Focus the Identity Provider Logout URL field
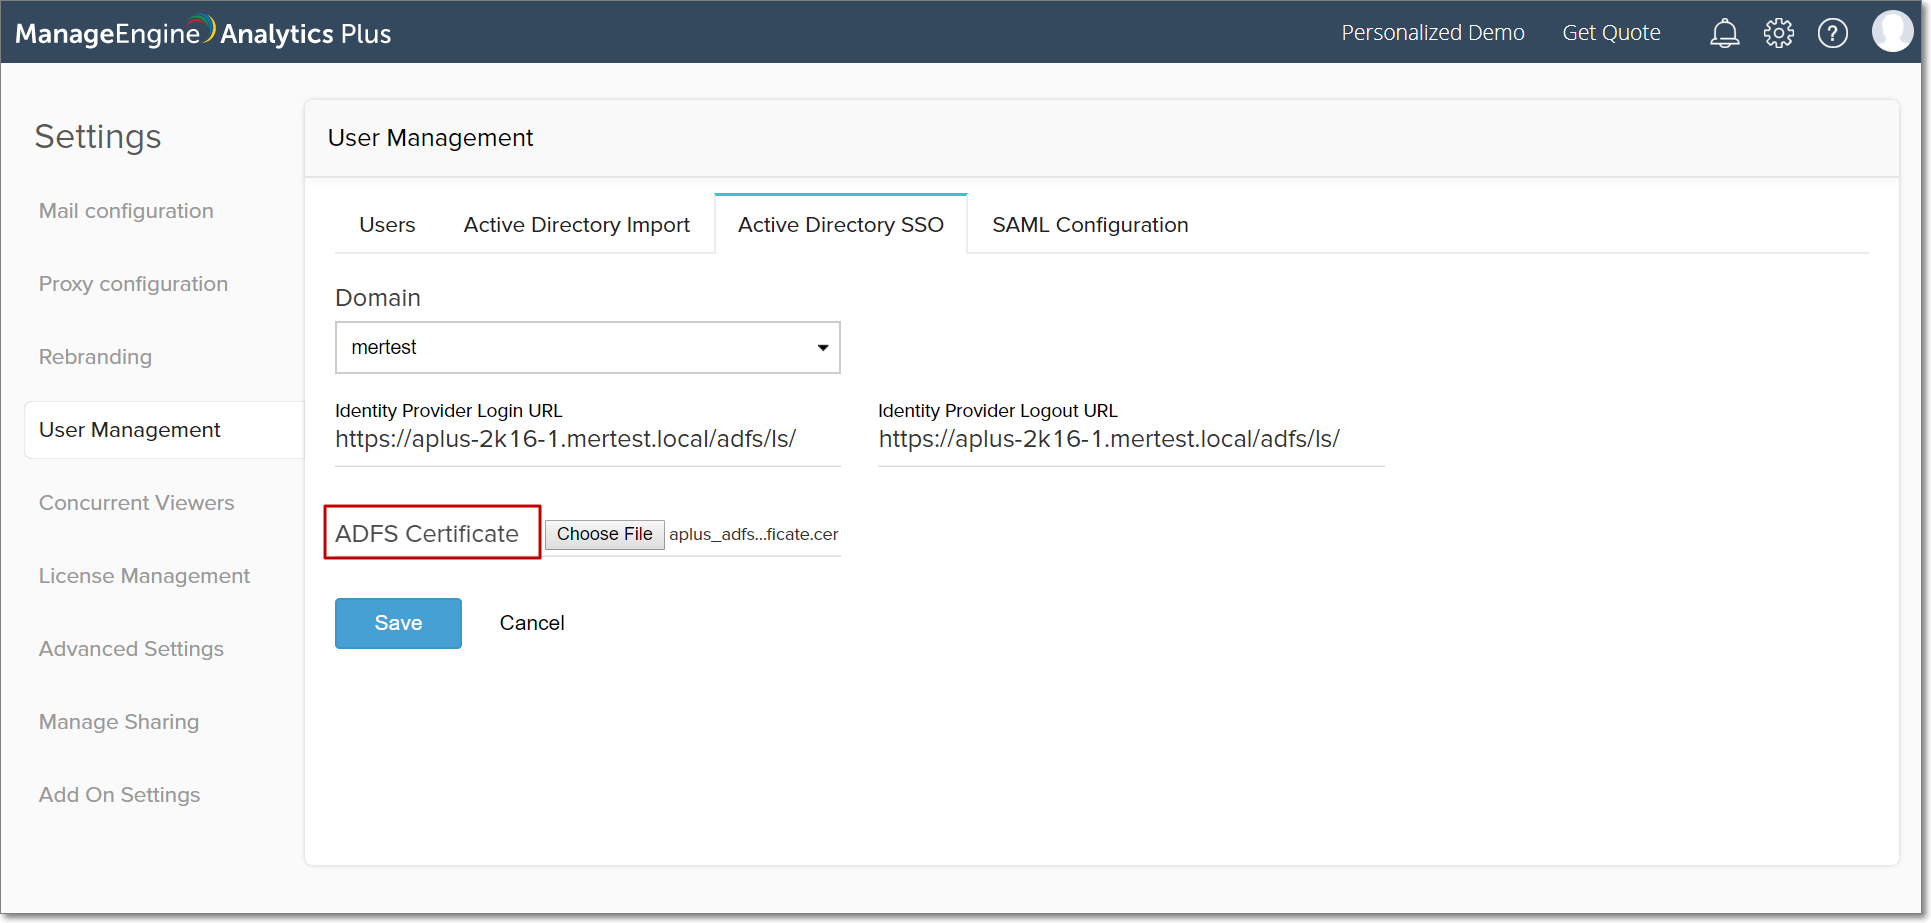Image resolution: width=1931 pixels, height=923 pixels. click(x=1130, y=440)
